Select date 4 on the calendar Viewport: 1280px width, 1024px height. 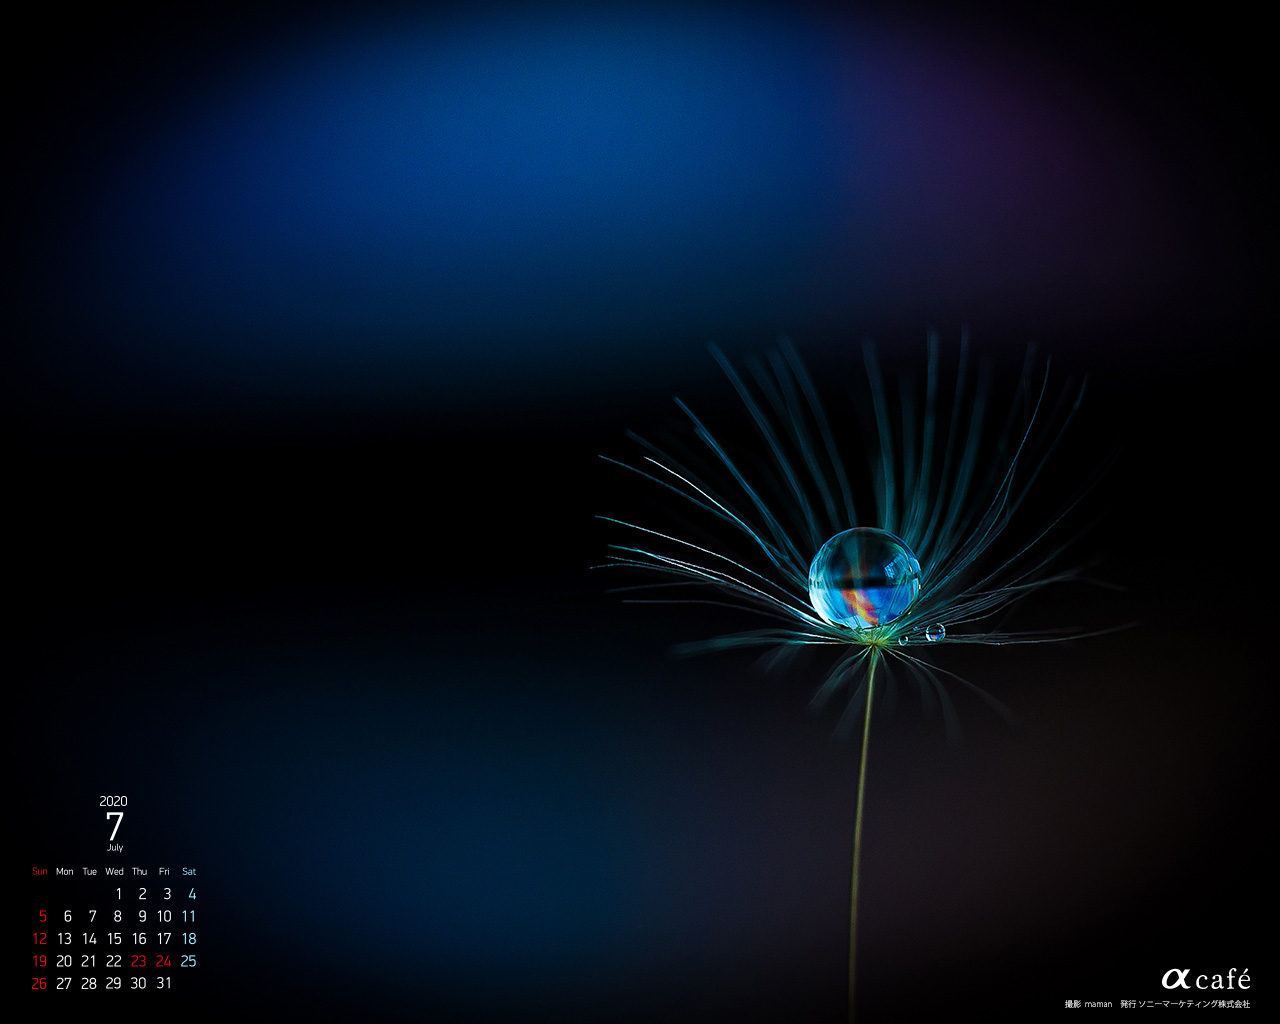tap(192, 894)
